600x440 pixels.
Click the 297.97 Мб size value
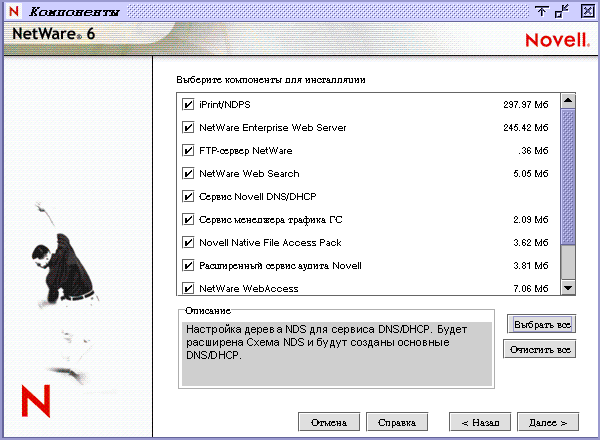[x=525, y=104]
